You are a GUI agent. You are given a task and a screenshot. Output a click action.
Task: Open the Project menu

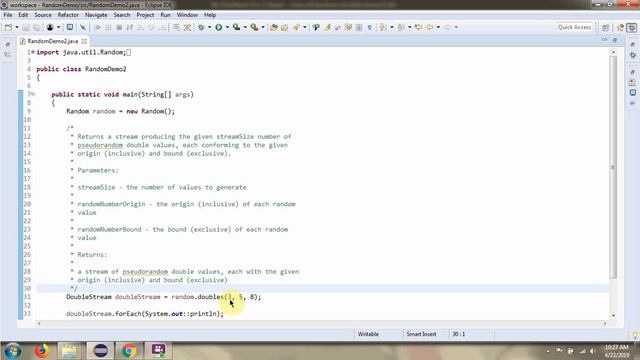click(145, 15)
